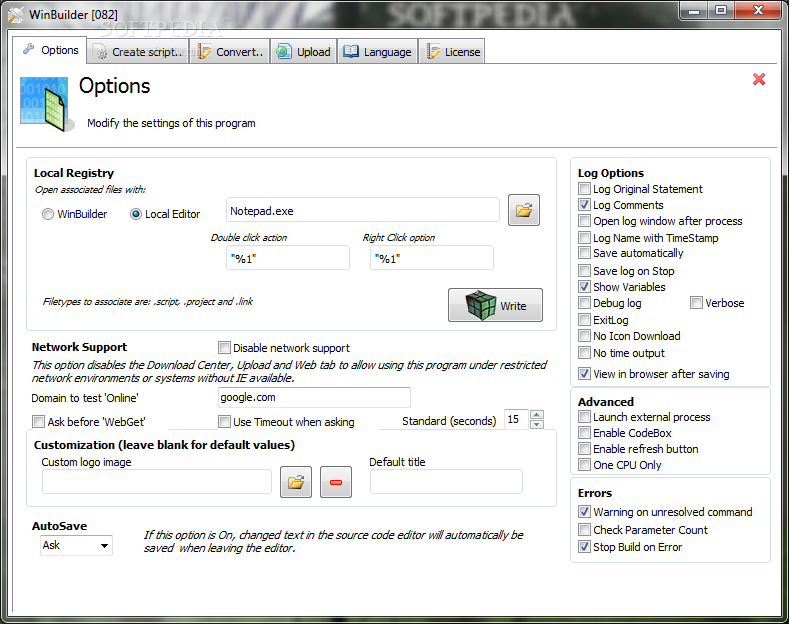Screen dimensions: 789x624
Task: Click the Write registry button
Action: (495, 305)
